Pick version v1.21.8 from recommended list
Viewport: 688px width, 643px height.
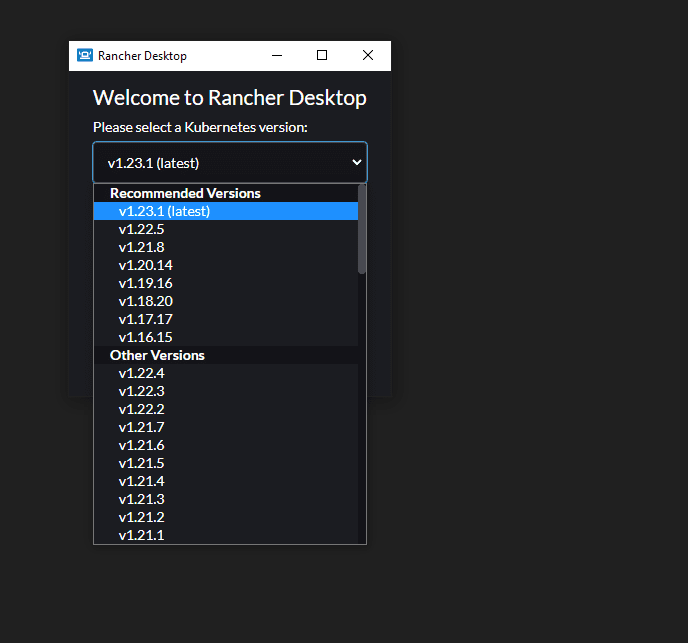click(226, 247)
